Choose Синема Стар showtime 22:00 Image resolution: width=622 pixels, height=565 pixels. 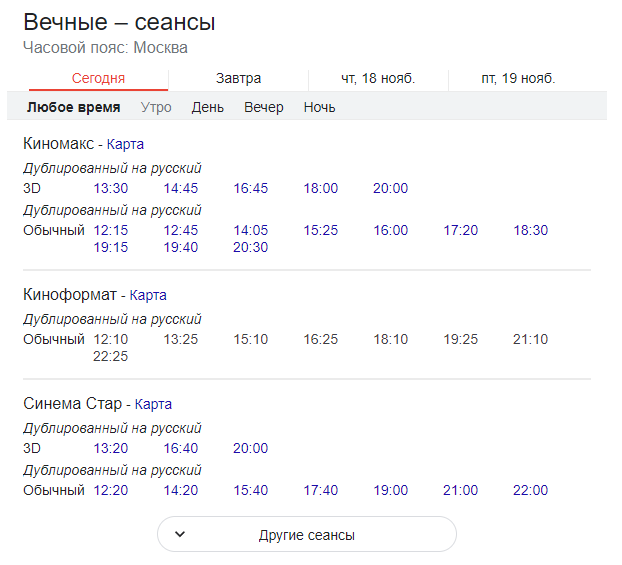click(x=530, y=490)
